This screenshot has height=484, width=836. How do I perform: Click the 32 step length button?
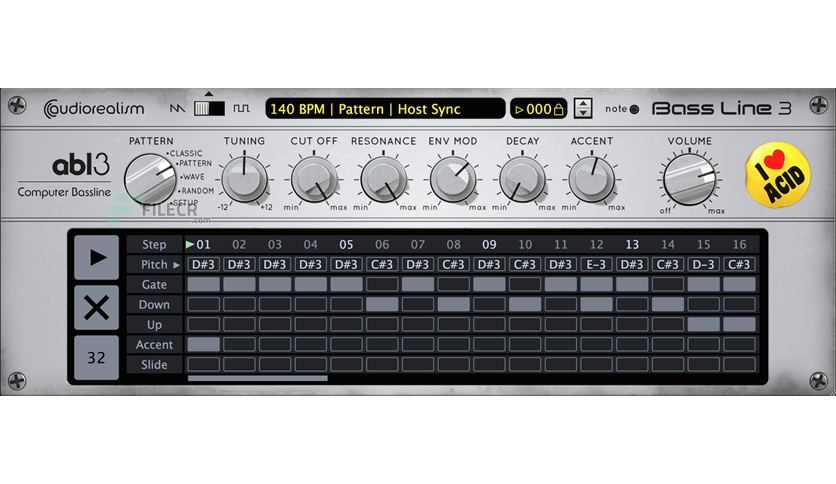(97, 358)
